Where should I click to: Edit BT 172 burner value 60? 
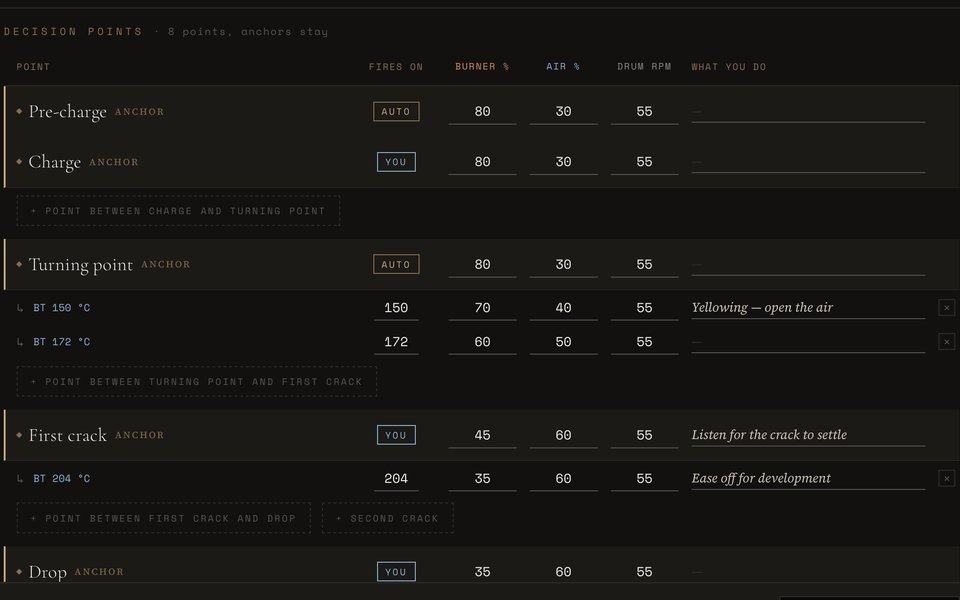482,342
